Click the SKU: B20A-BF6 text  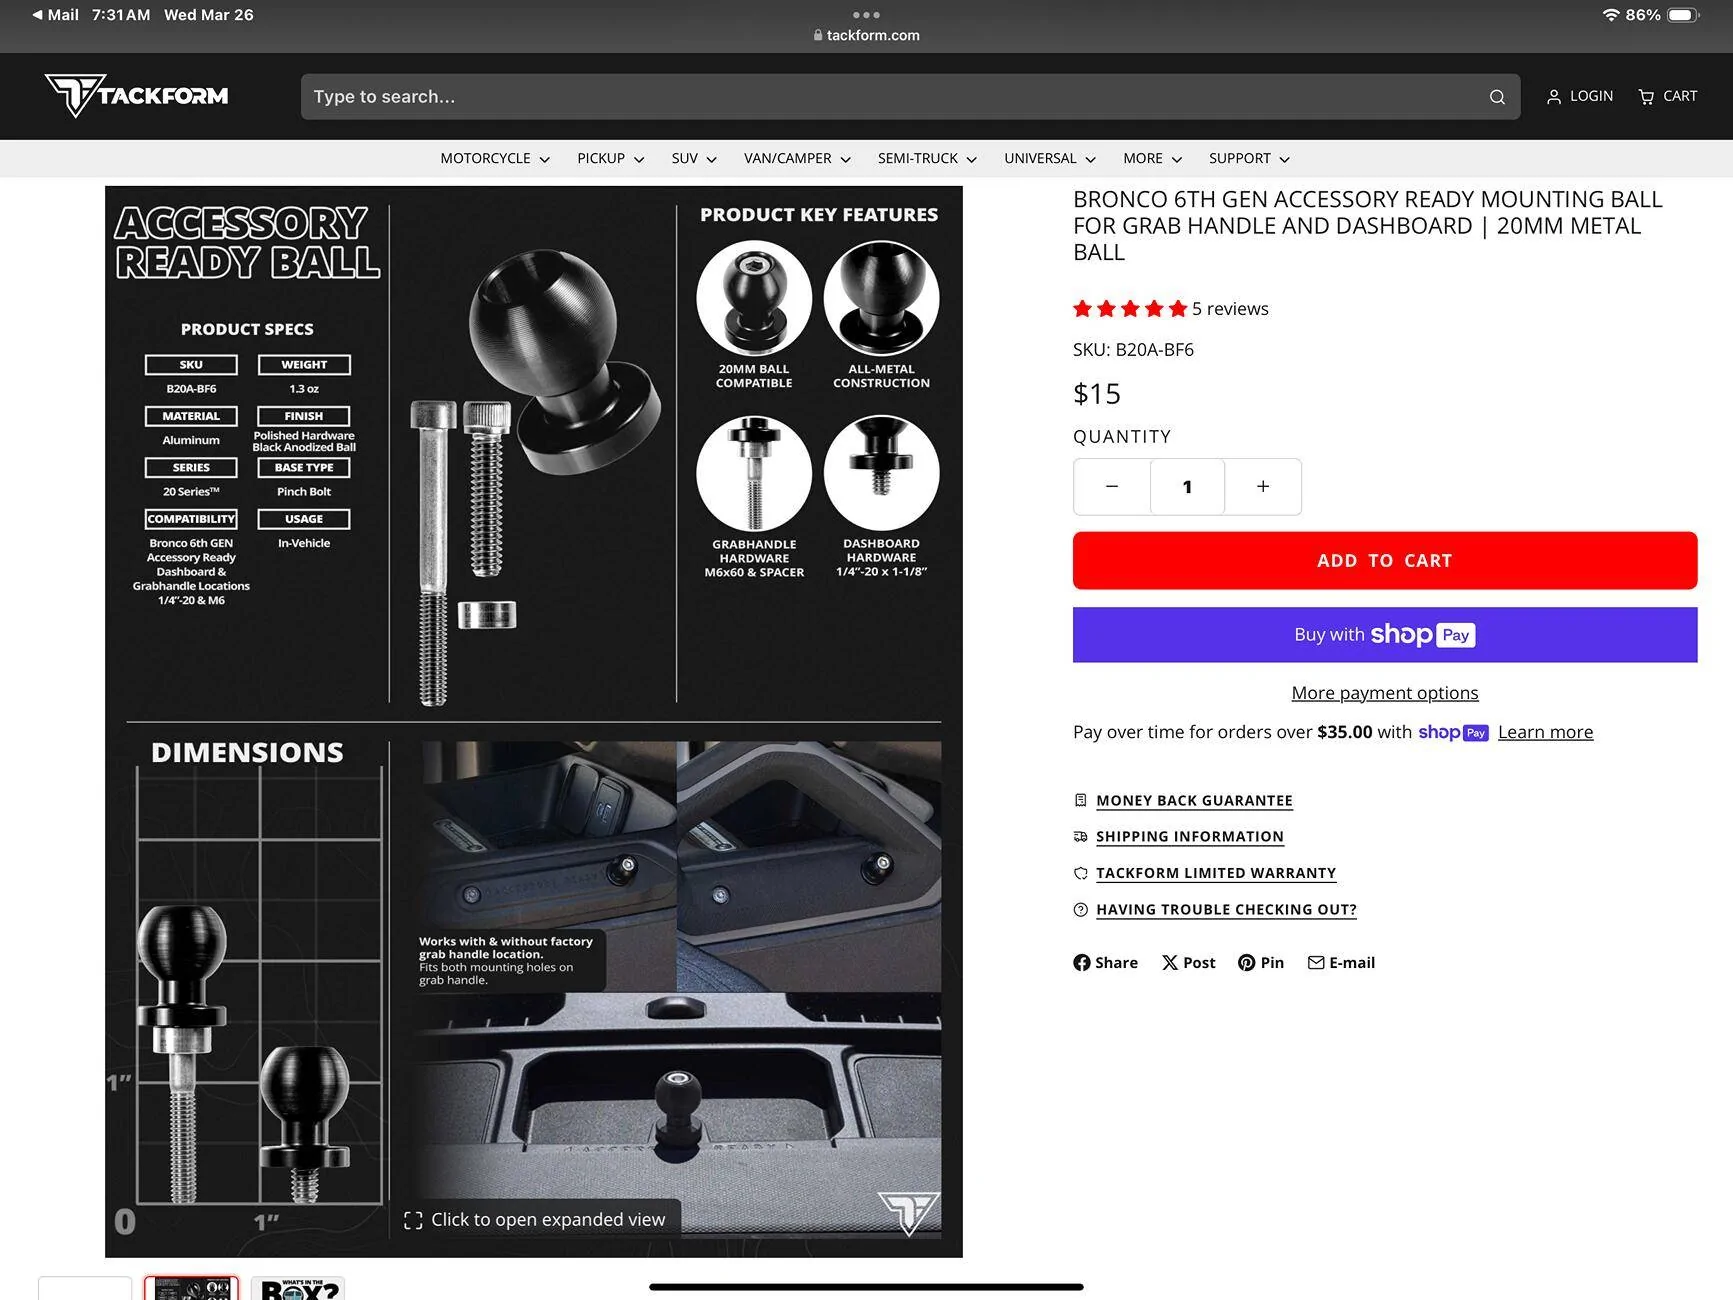coord(1133,350)
